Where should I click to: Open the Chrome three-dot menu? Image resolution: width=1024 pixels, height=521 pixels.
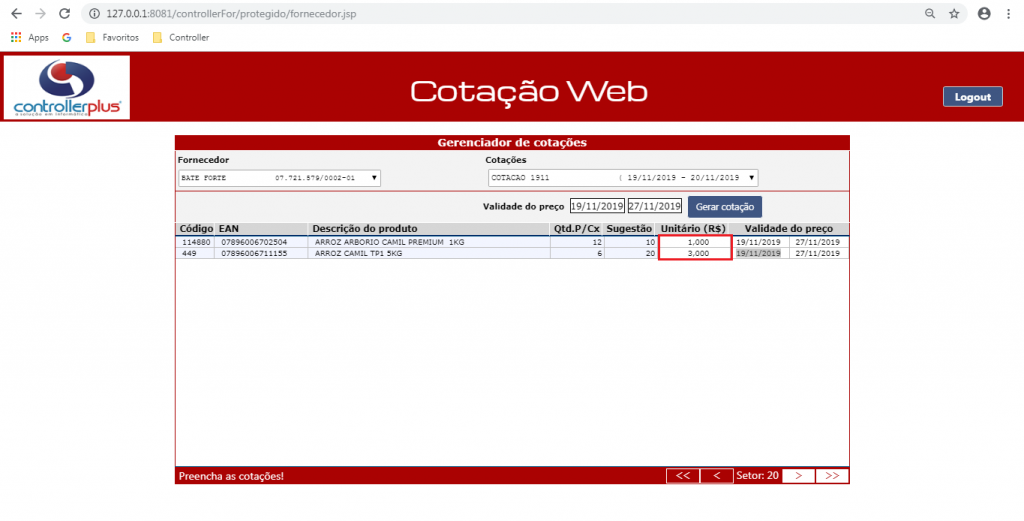pos(1009,14)
